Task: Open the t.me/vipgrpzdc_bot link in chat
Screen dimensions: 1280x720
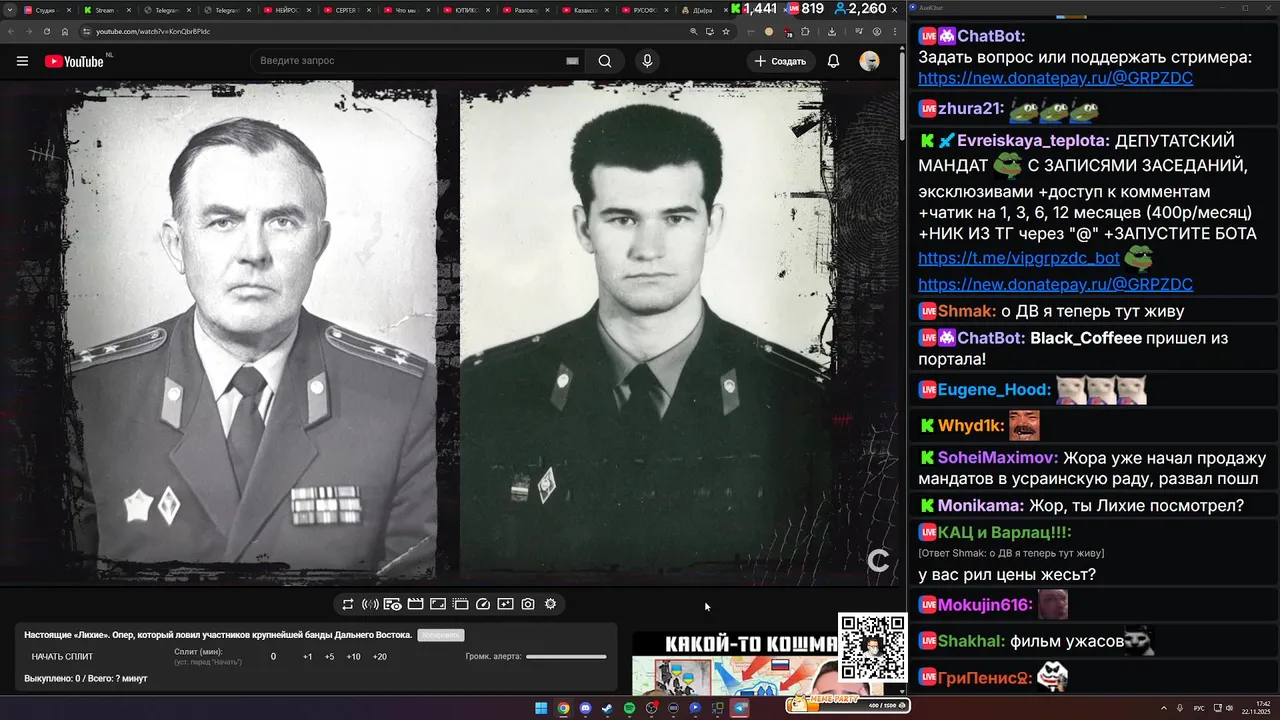Action: point(1018,258)
